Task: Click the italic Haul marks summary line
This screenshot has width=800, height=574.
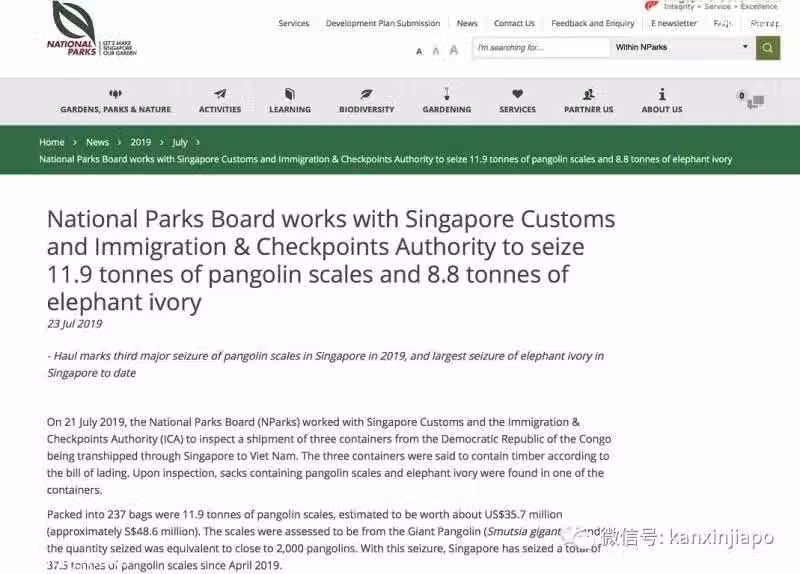Action: pos(326,364)
